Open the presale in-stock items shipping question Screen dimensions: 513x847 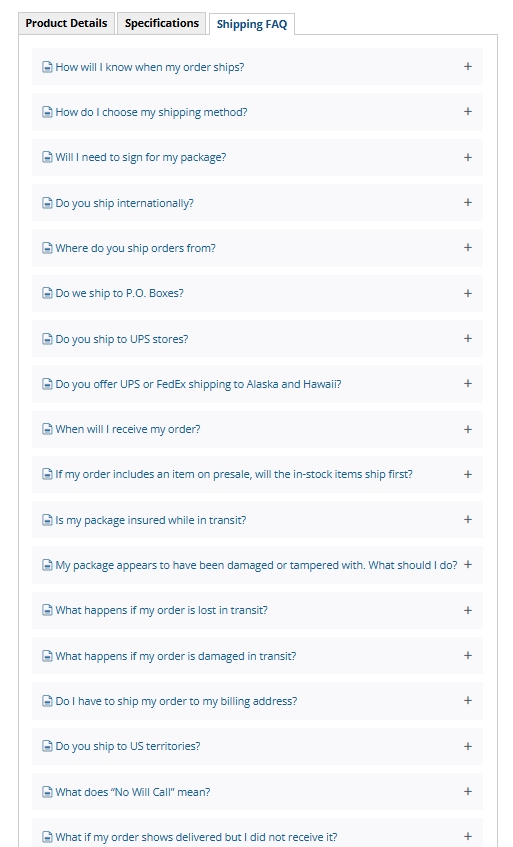point(257,474)
